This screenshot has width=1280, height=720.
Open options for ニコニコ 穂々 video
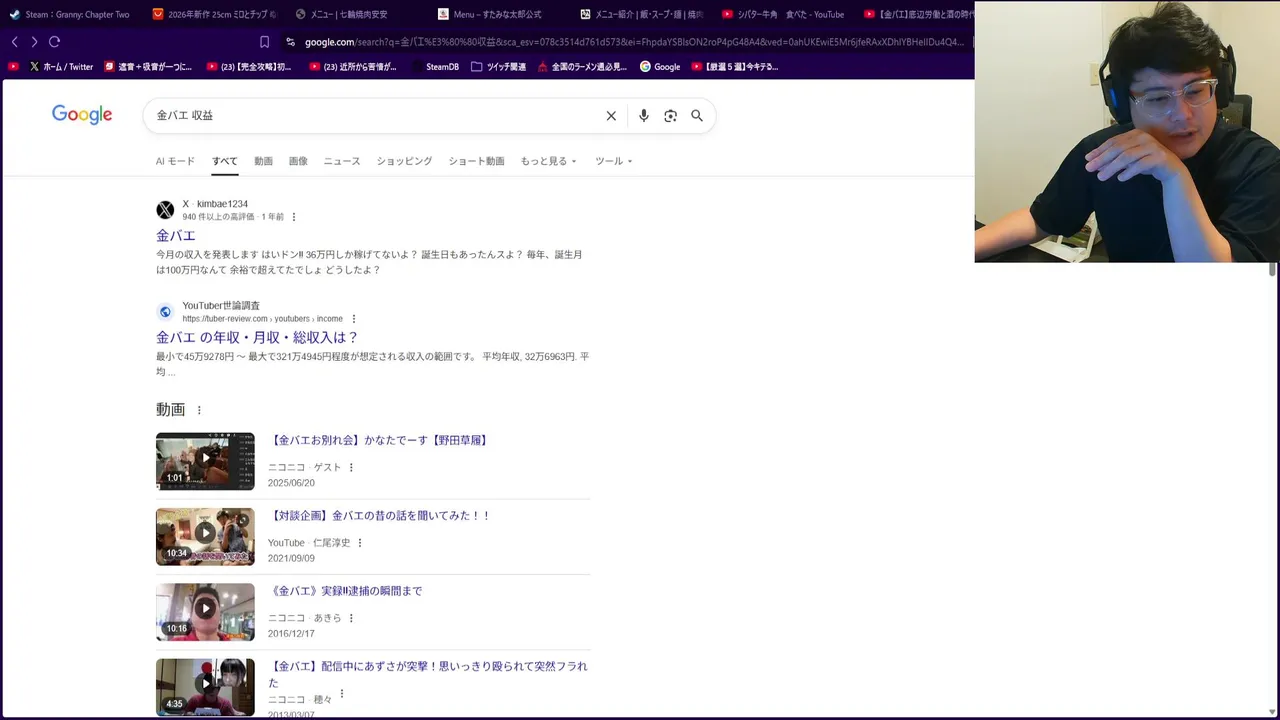click(x=342, y=694)
